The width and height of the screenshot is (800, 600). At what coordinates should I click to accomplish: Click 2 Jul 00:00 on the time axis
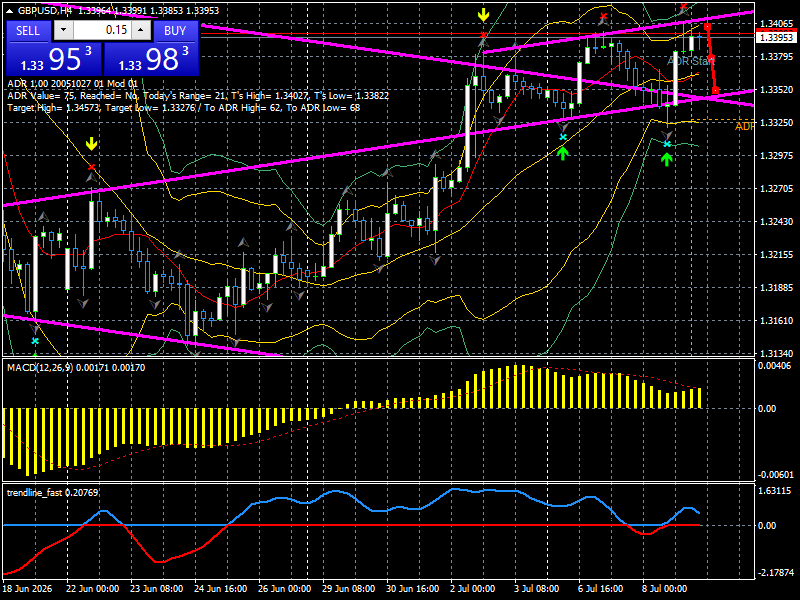[x=472, y=589]
